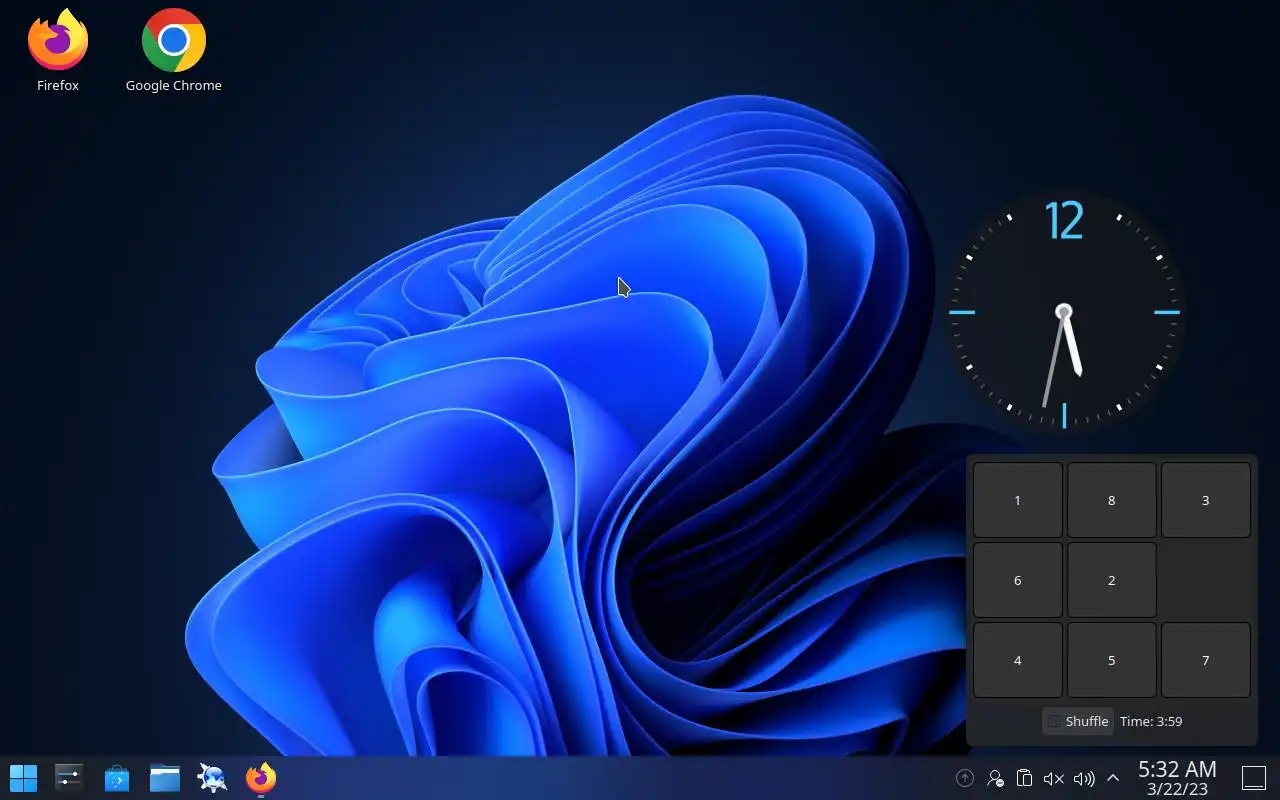Screen dimensions: 1280x800
Task: Launch the Discover software store
Action: click(117, 777)
